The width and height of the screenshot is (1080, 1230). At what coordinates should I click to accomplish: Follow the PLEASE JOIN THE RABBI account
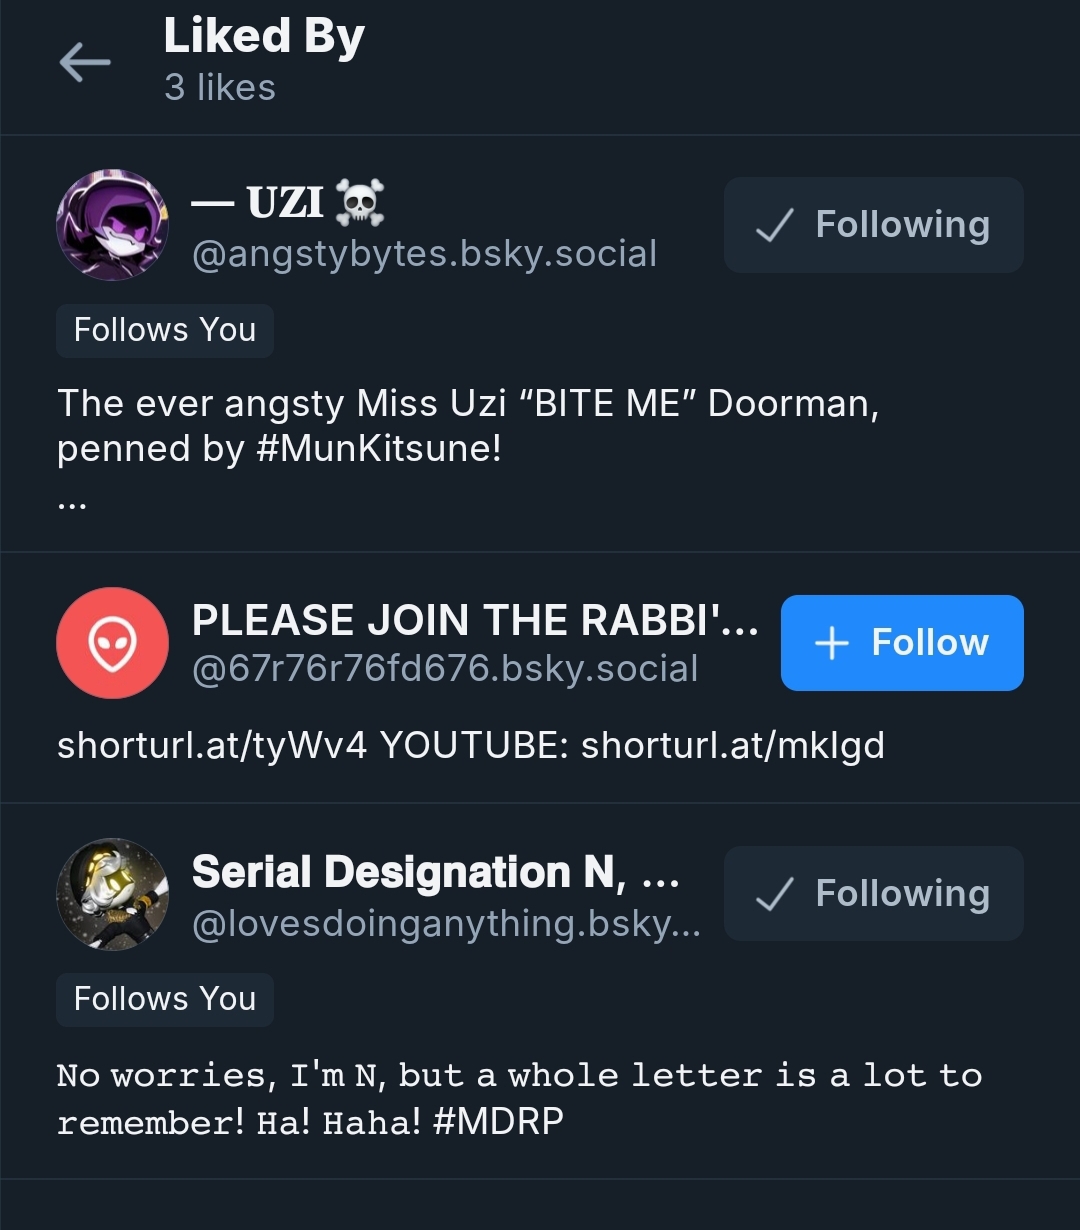click(901, 643)
